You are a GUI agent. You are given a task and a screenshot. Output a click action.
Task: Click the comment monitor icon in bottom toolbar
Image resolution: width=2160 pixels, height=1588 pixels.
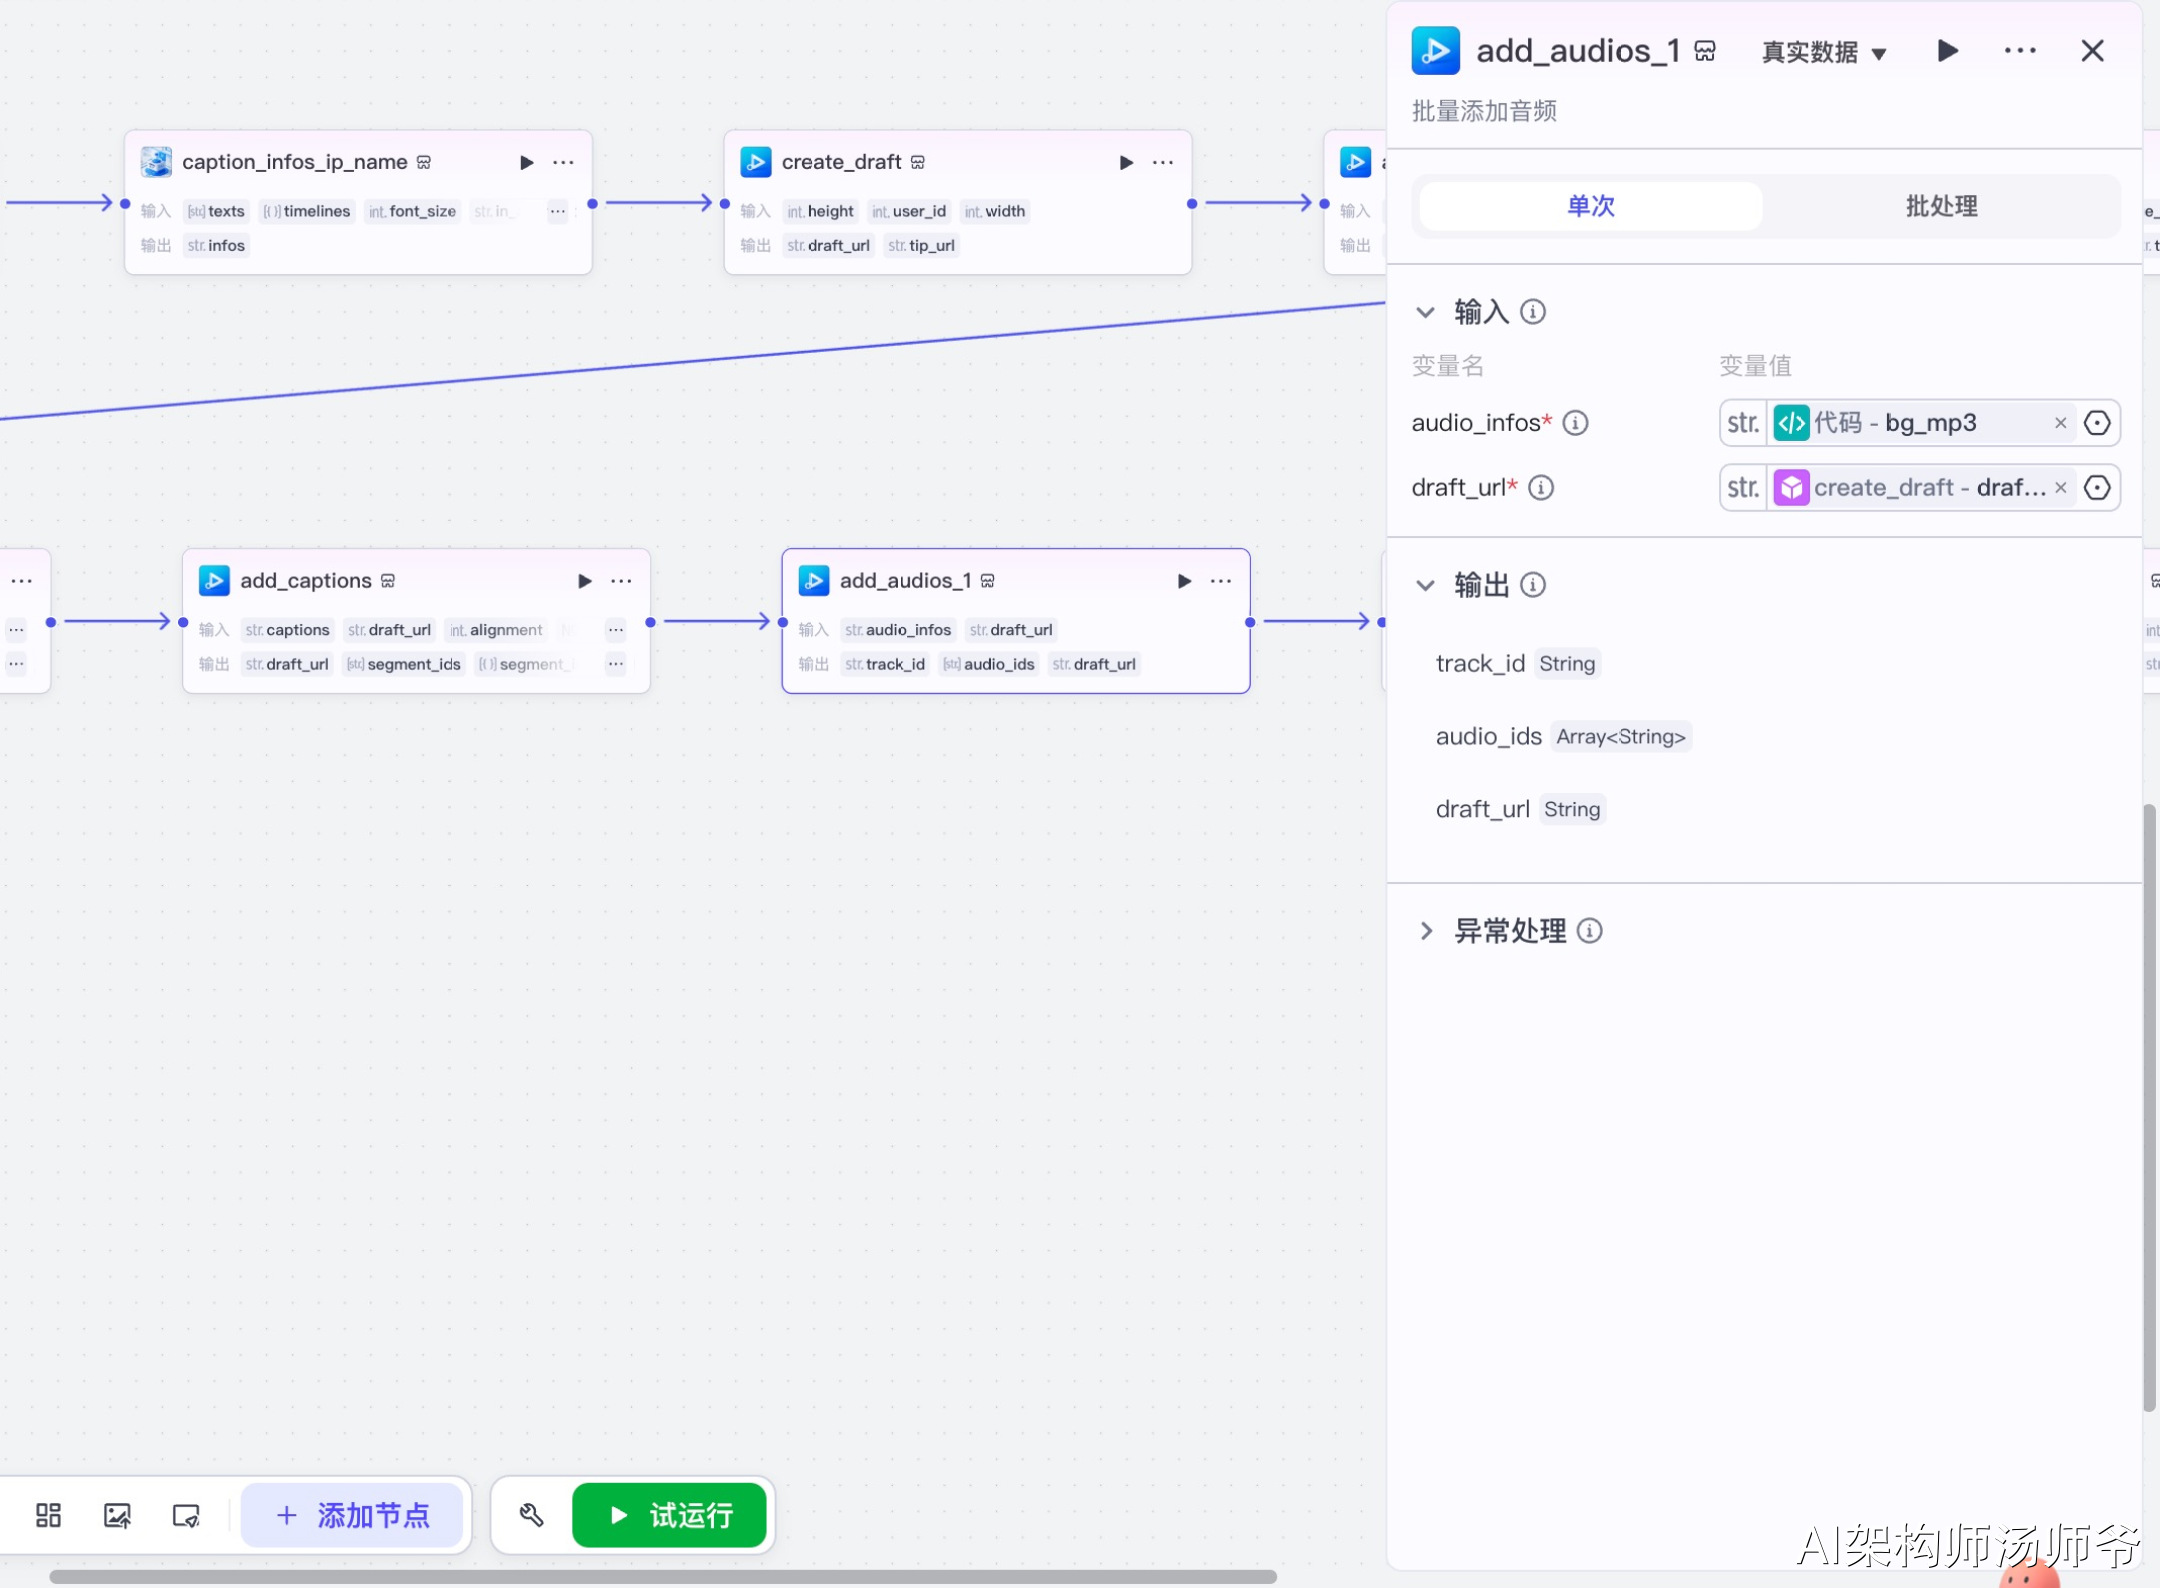coord(186,1516)
